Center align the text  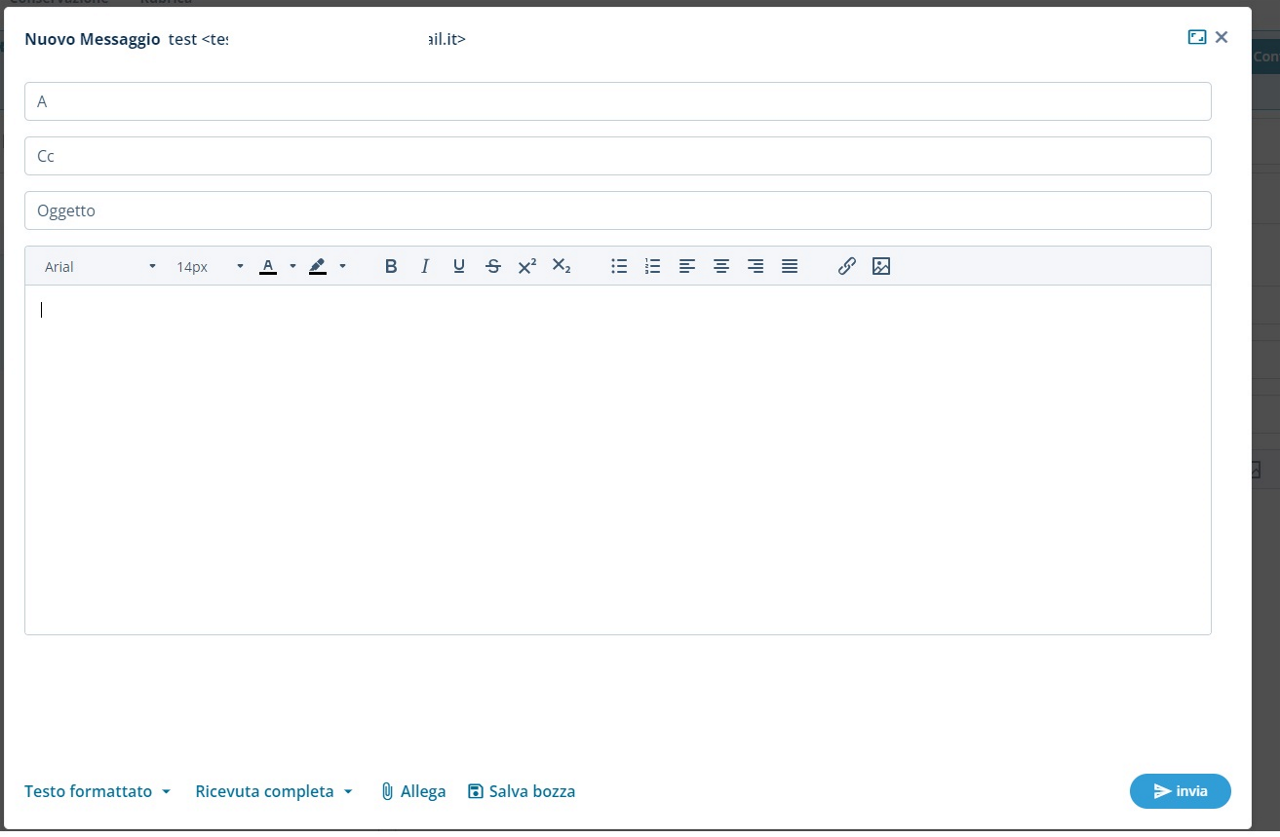[721, 266]
